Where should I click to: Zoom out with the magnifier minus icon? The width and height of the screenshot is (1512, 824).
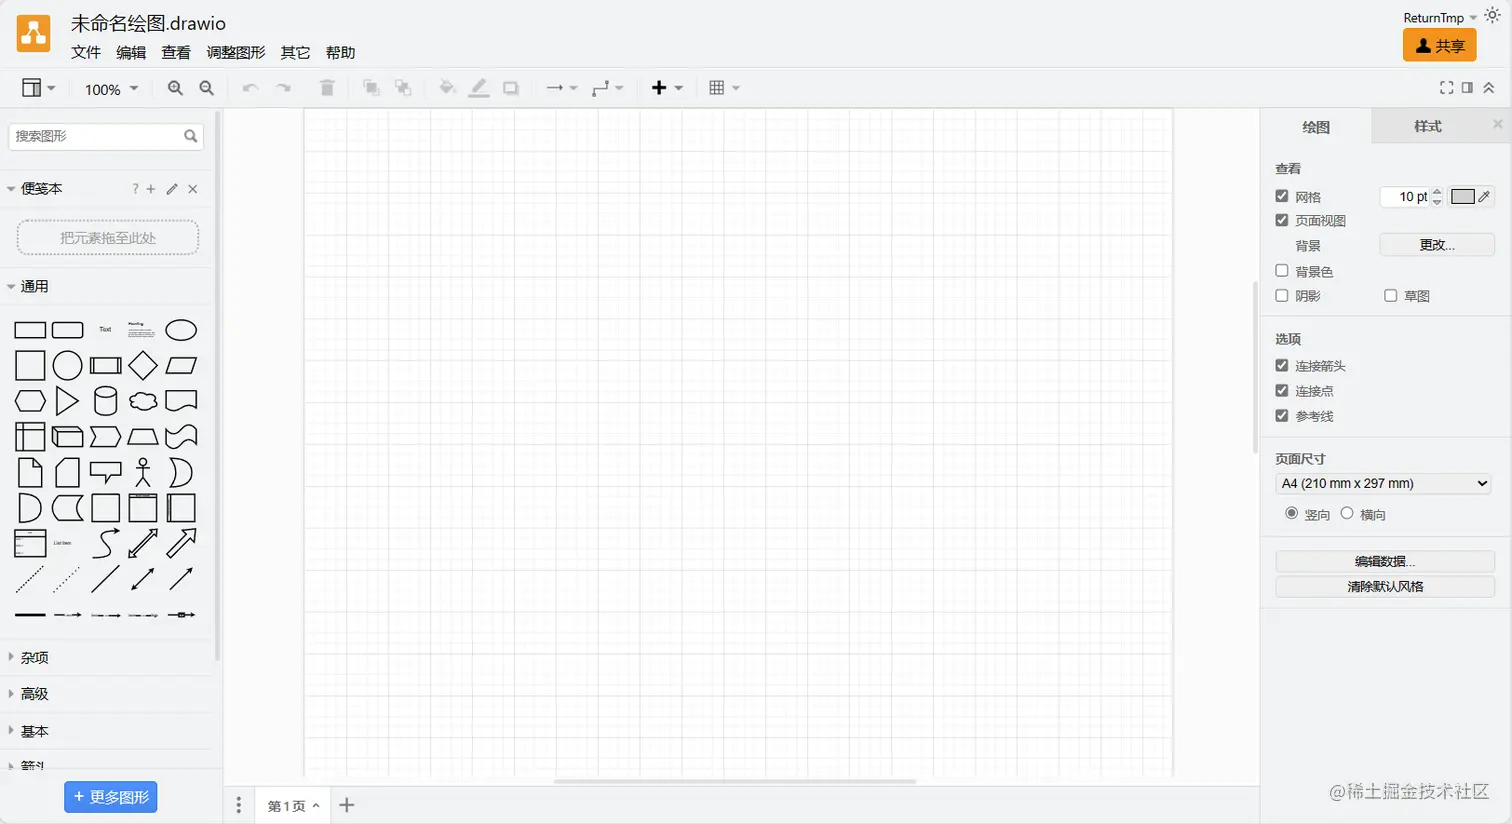[x=207, y=88]
